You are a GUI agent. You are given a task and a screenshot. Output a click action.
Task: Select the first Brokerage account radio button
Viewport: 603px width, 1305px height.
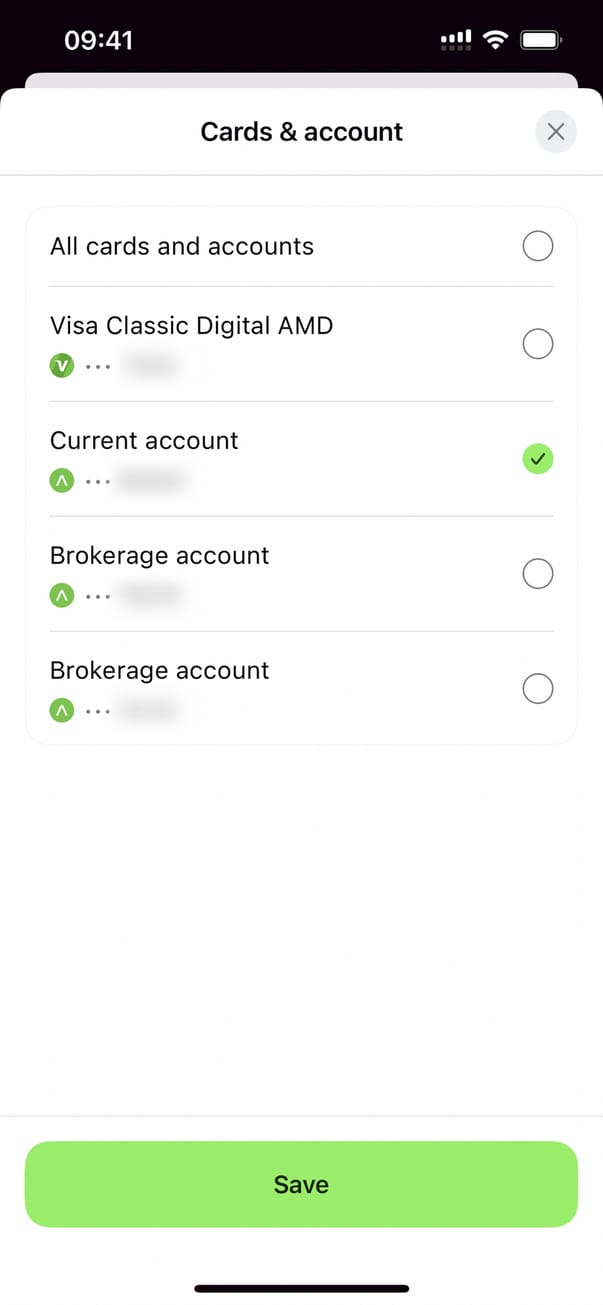[x=538, y=574]
